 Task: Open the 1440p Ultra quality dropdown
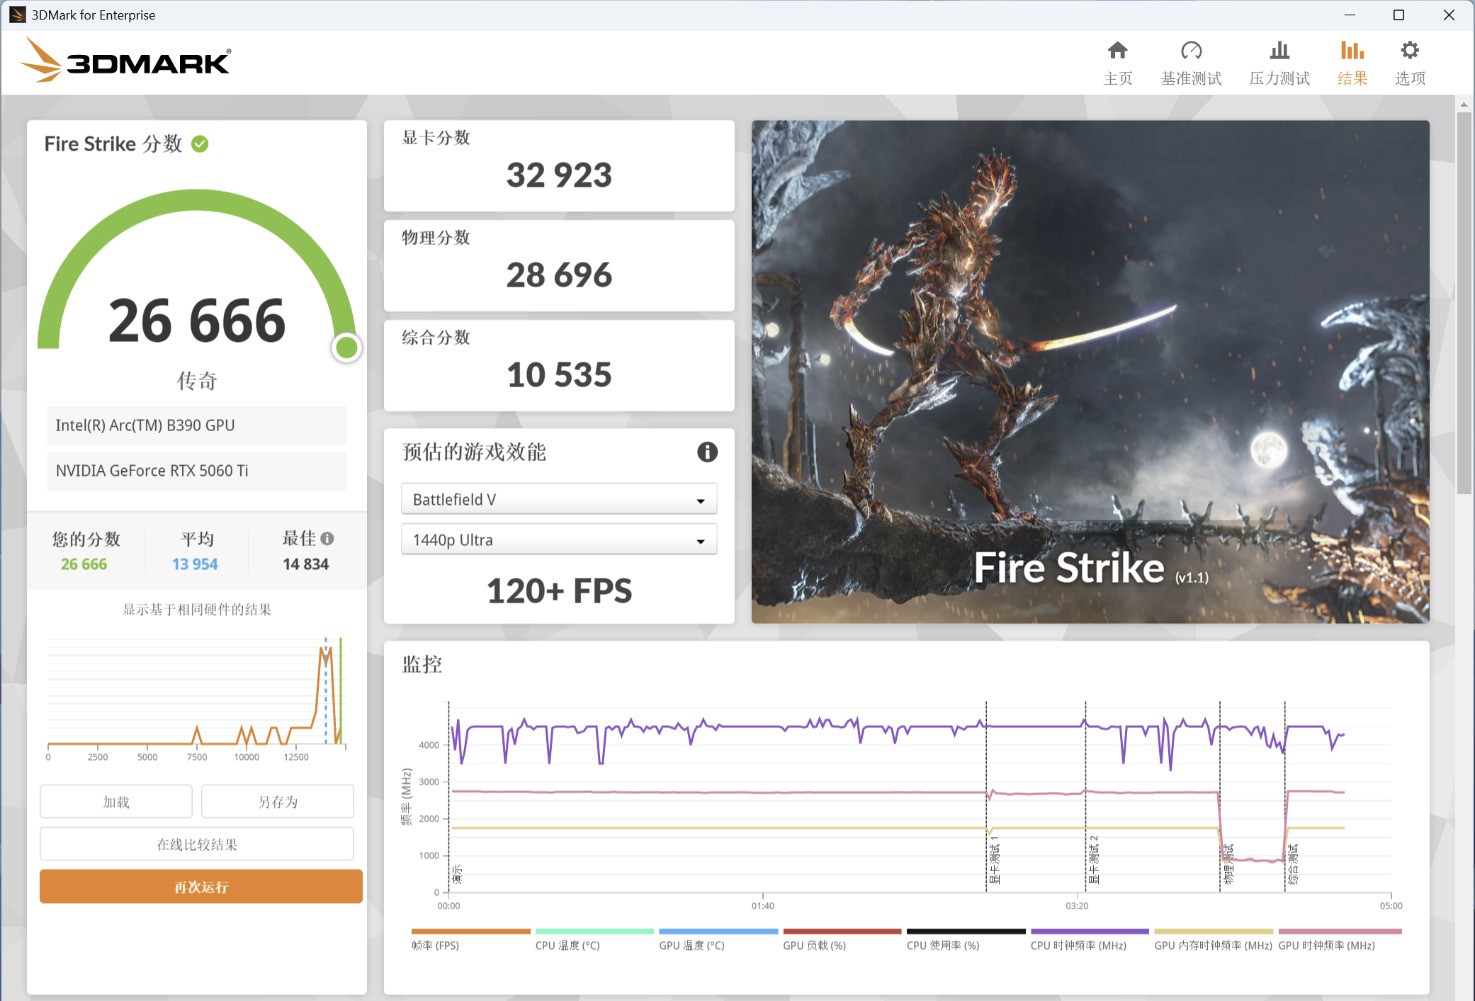[558, 539]
